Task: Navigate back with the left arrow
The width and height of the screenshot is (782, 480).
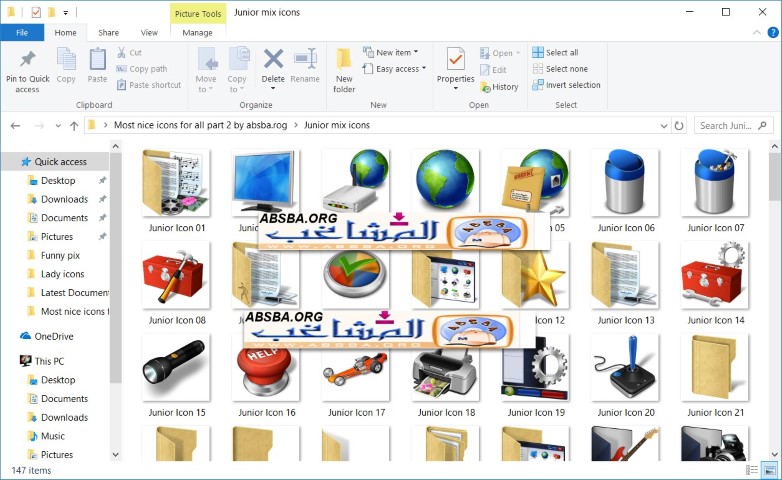Action: click(15, 126)
